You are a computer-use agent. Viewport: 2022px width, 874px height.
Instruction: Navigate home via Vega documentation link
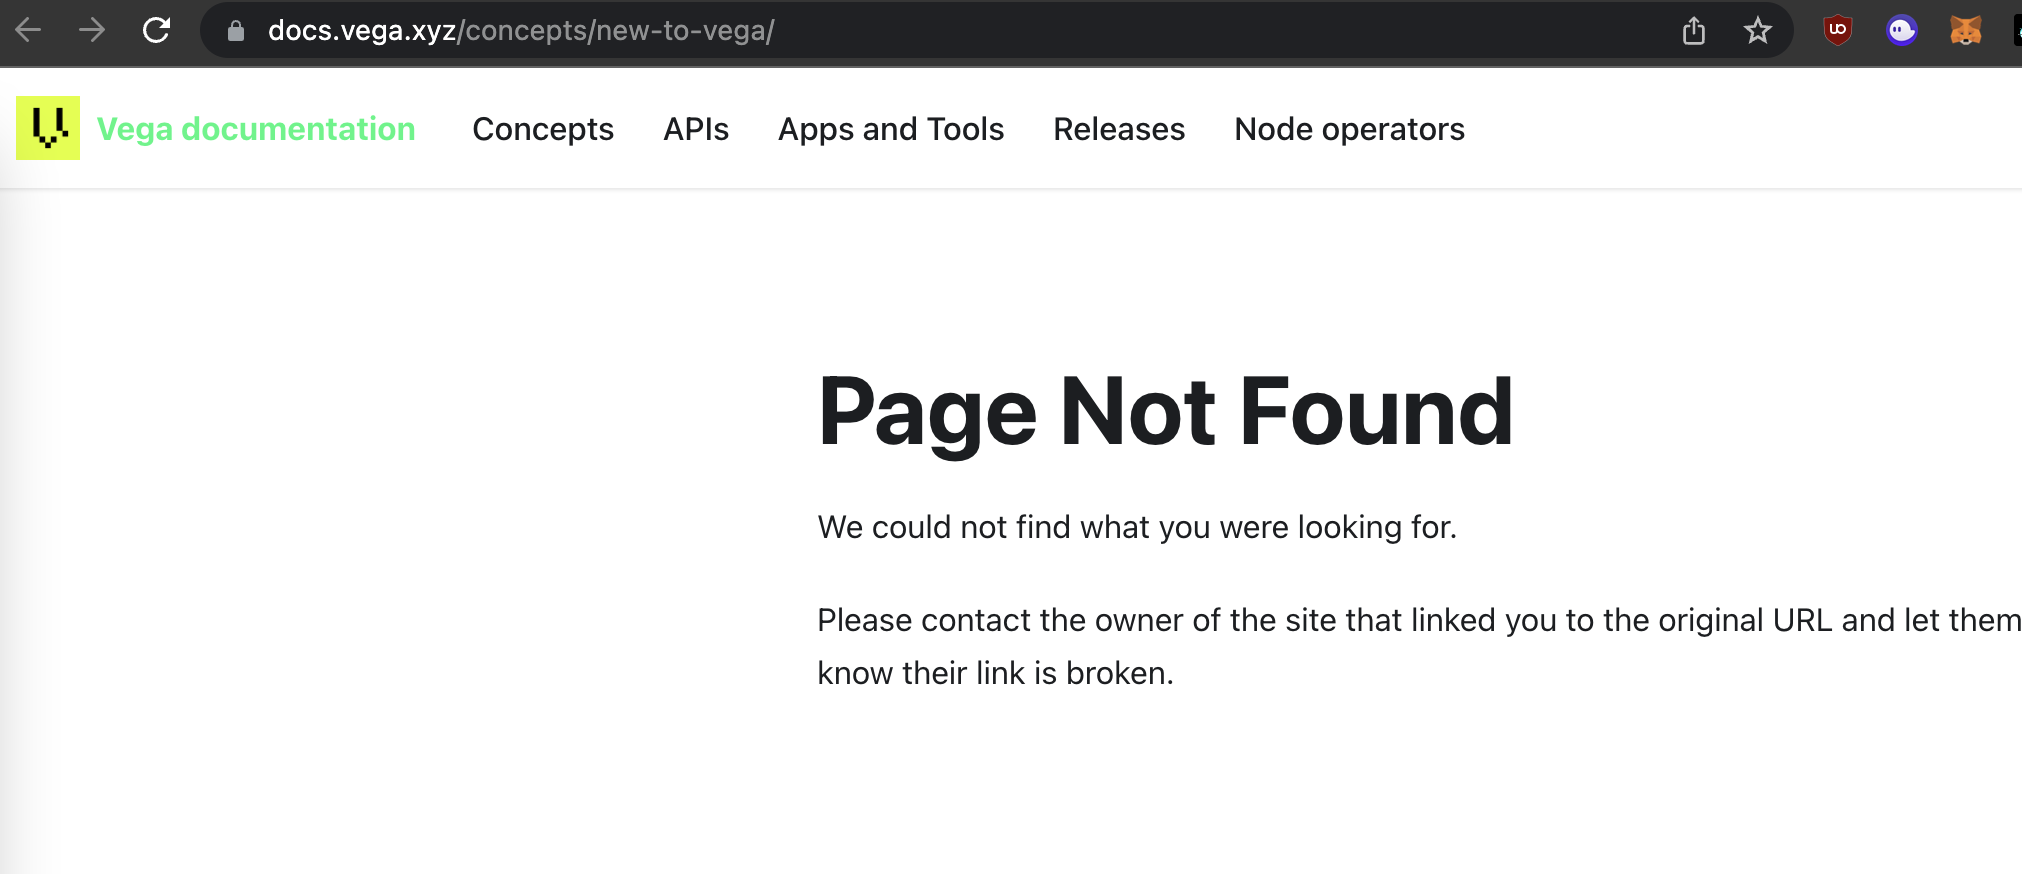pos(255,128)
